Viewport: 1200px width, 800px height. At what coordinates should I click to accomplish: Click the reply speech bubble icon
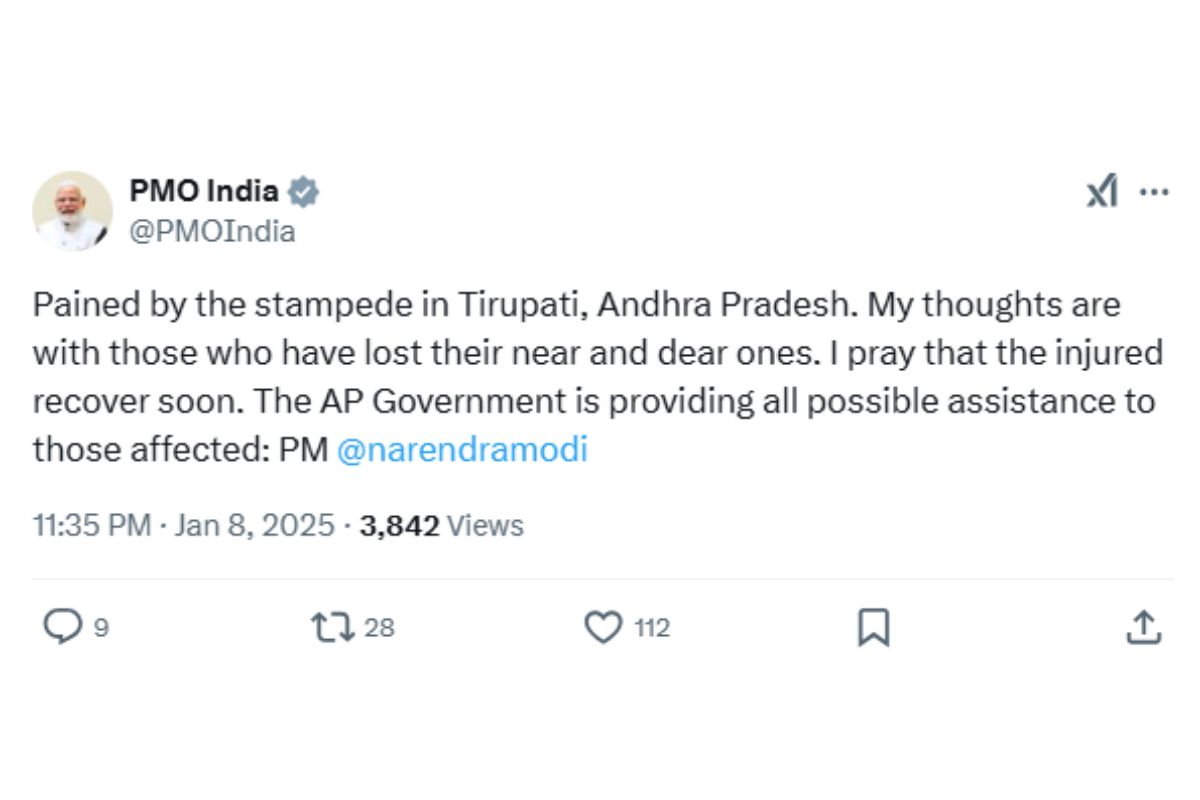pyautogui.click(x=63, y=627)
